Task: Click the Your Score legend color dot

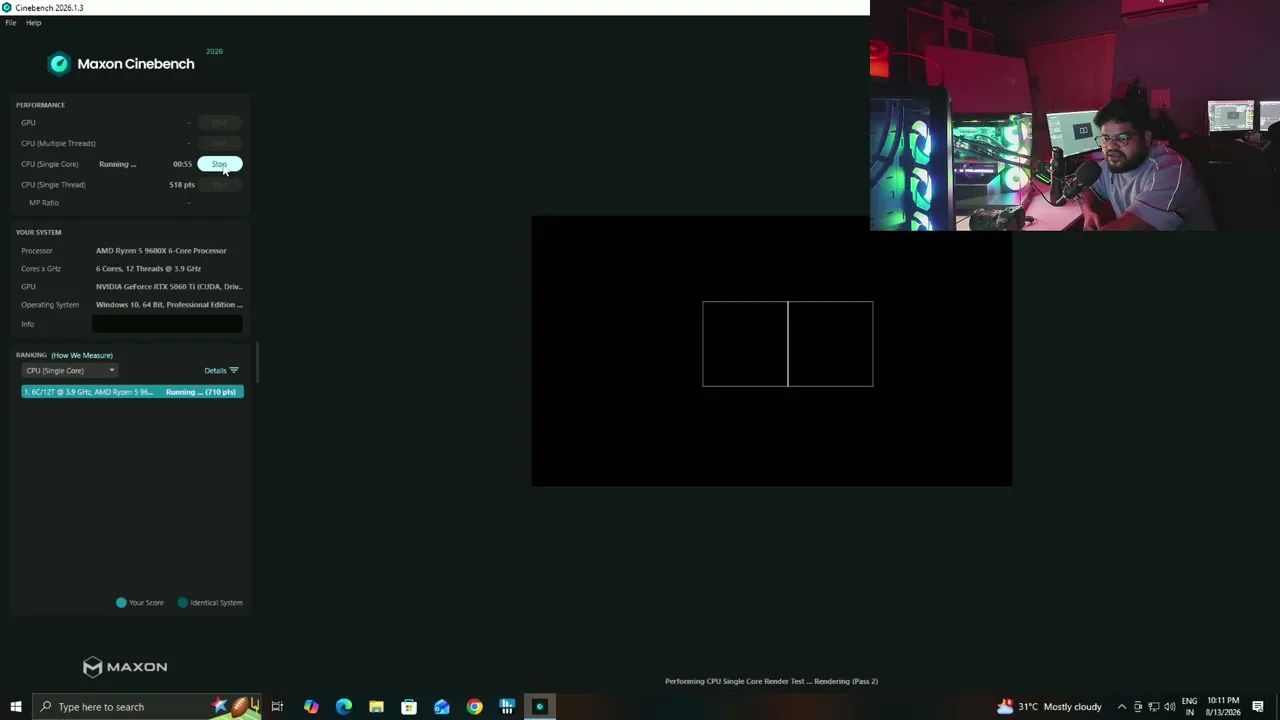Action: 121,603
